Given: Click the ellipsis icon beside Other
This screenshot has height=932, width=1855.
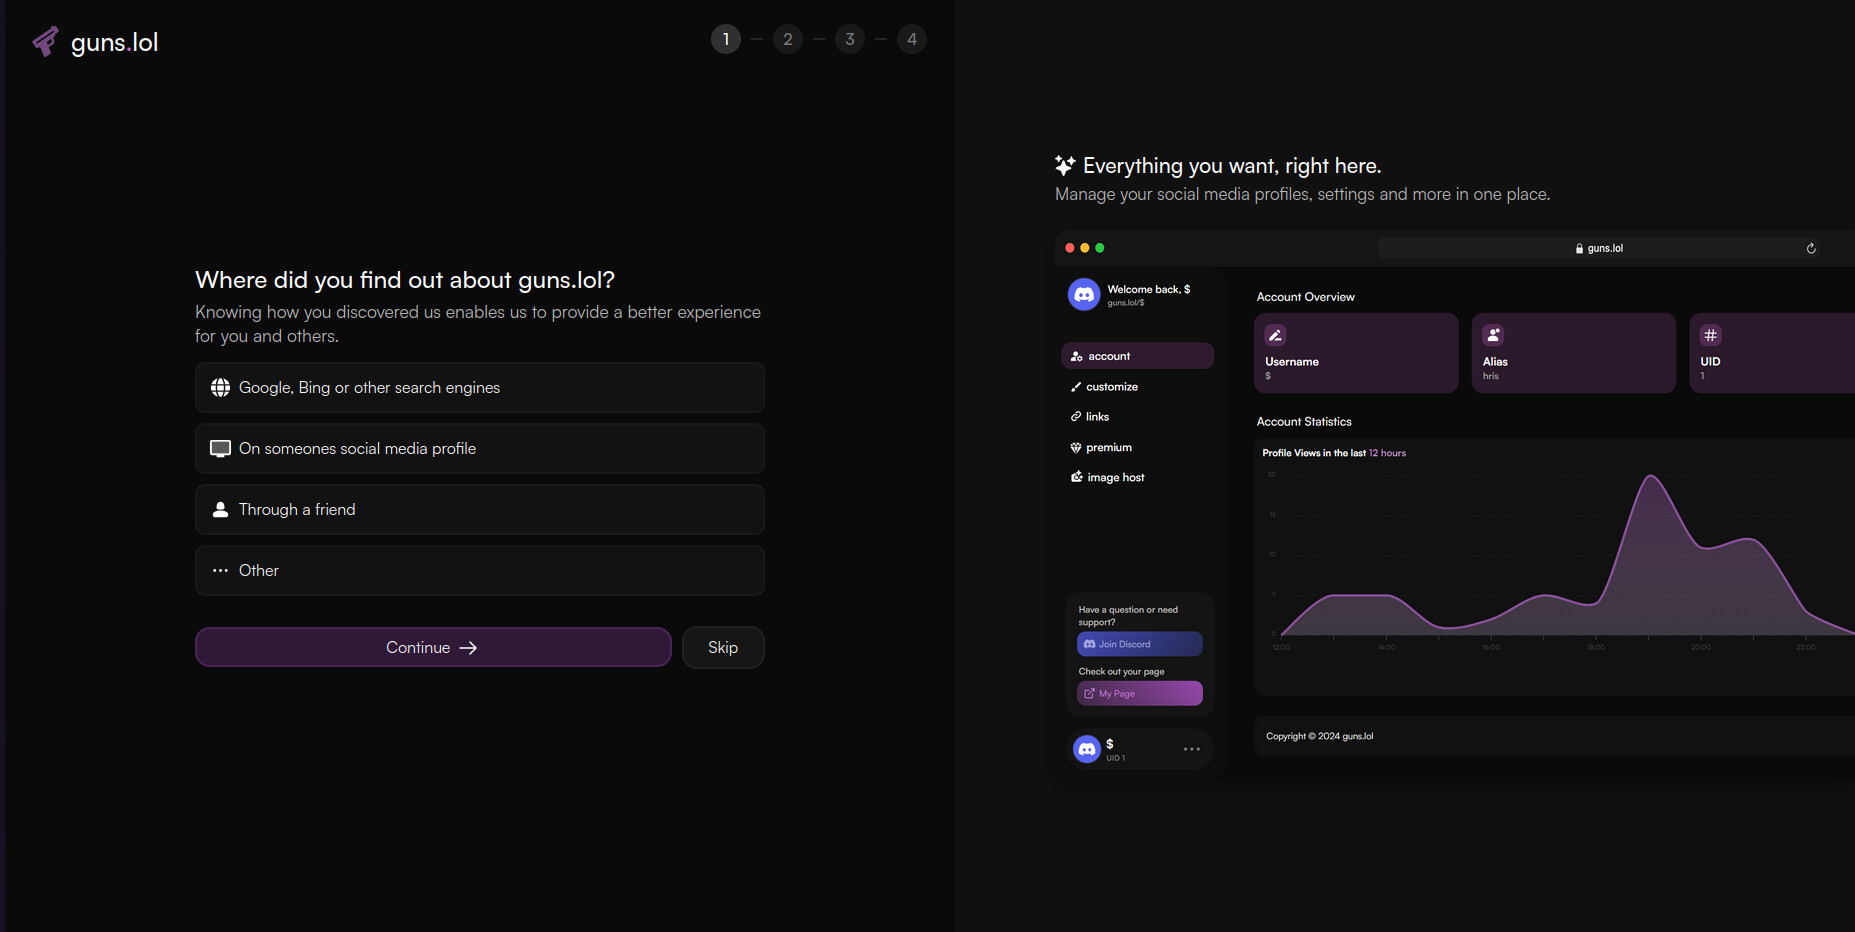Looking at the screenshot, I should (x=220, y=571).
